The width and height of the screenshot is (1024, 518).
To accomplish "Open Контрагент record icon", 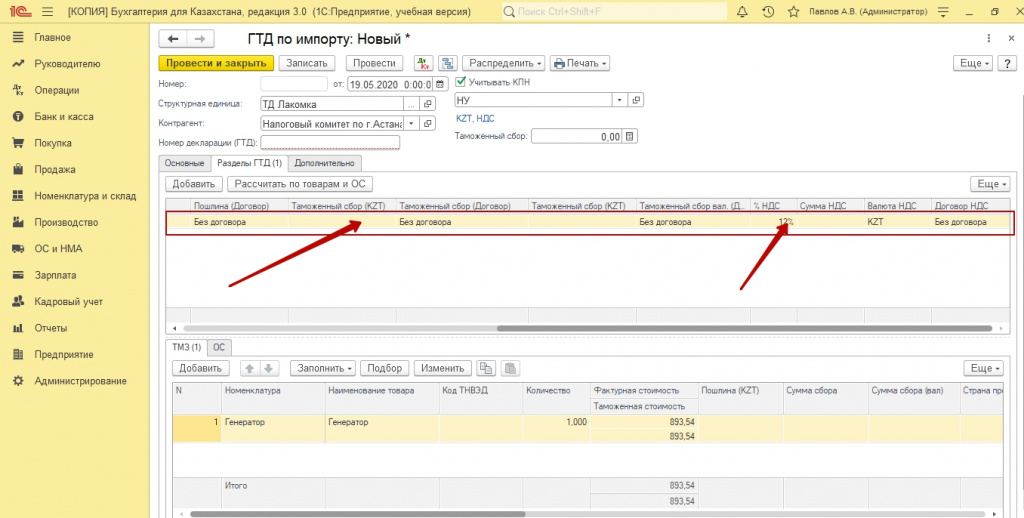I will click(428, 123).
